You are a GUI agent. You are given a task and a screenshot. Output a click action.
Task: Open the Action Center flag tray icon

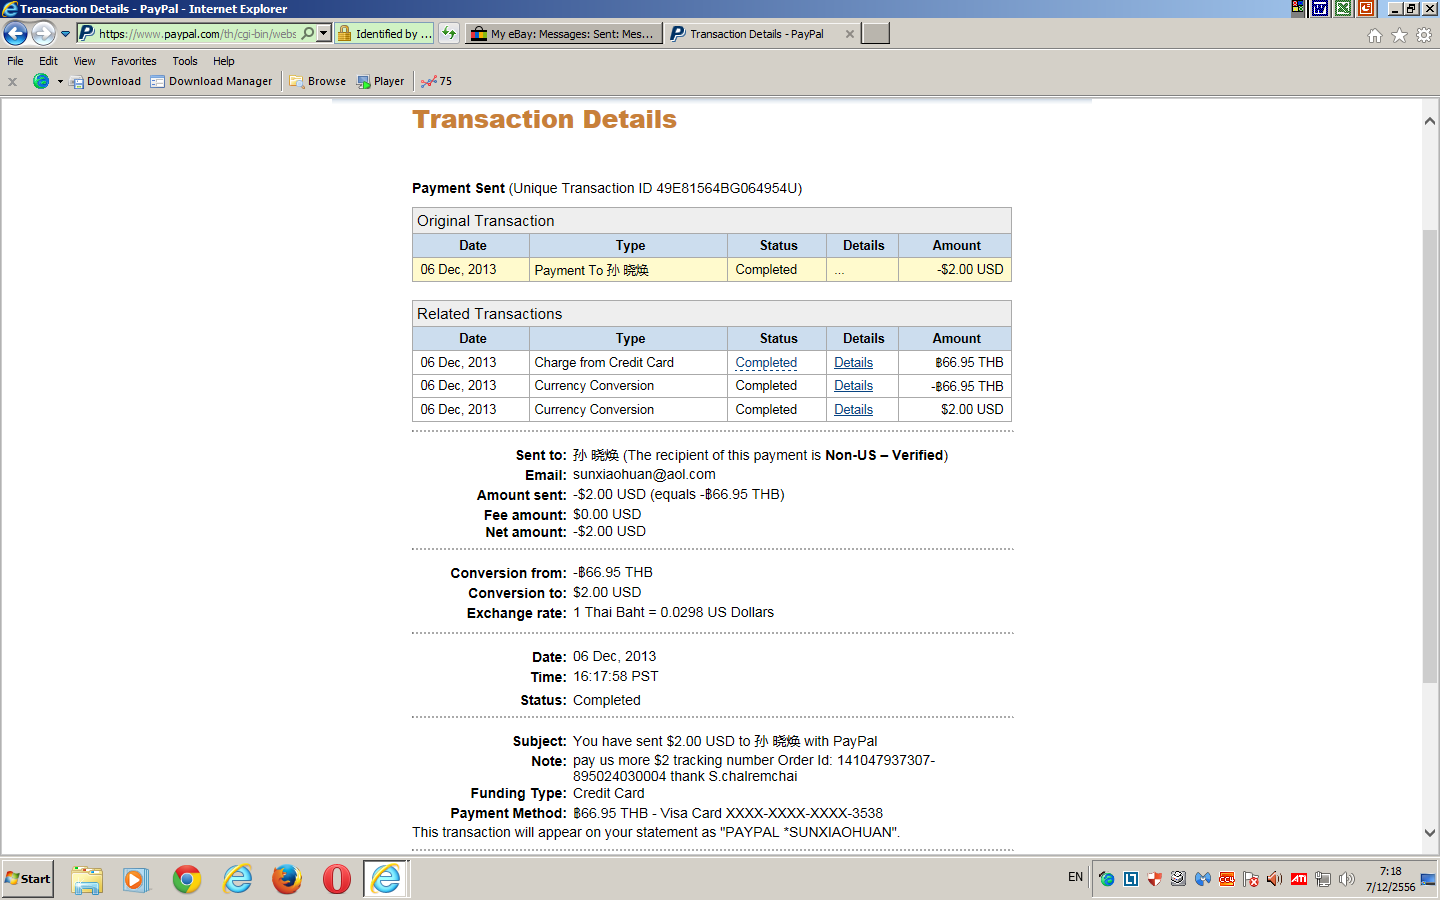(x=1251, y=879)
